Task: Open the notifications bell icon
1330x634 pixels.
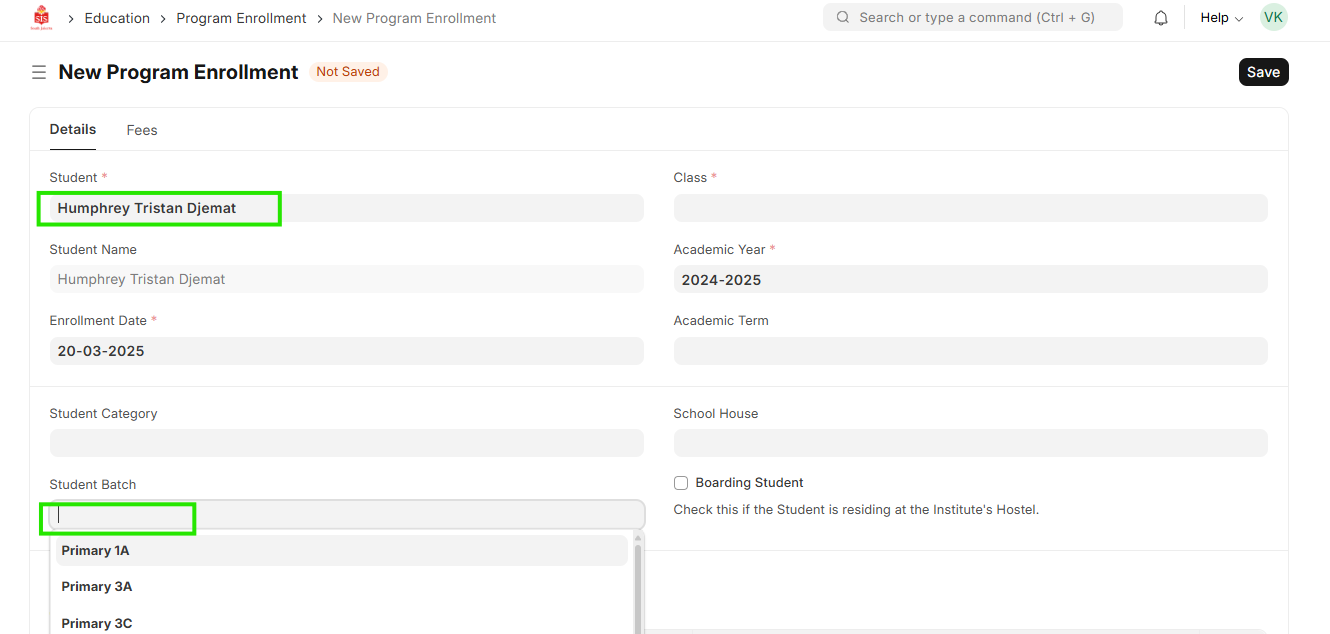Action: click(1161, 18)
